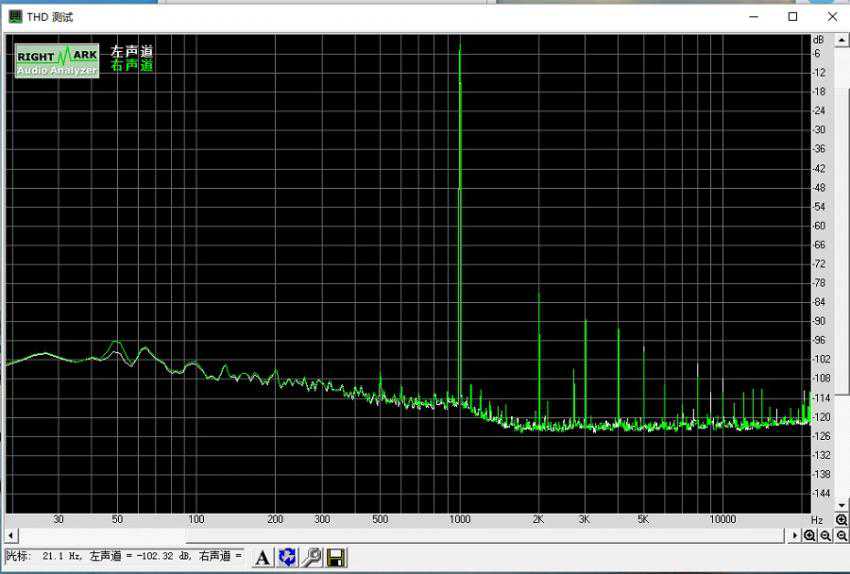Zoom out on the horizontal frequency axis
The height and width of the screenshot is (574, 850).
click(x=826, y=536)
